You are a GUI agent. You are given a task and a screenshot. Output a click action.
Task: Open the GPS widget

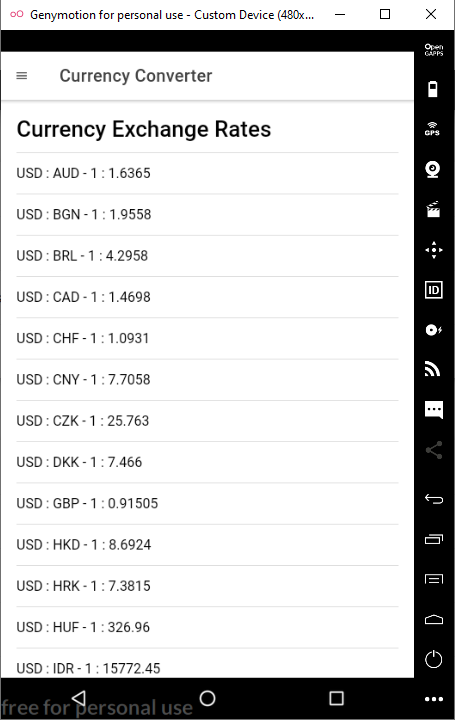point(433,129)
